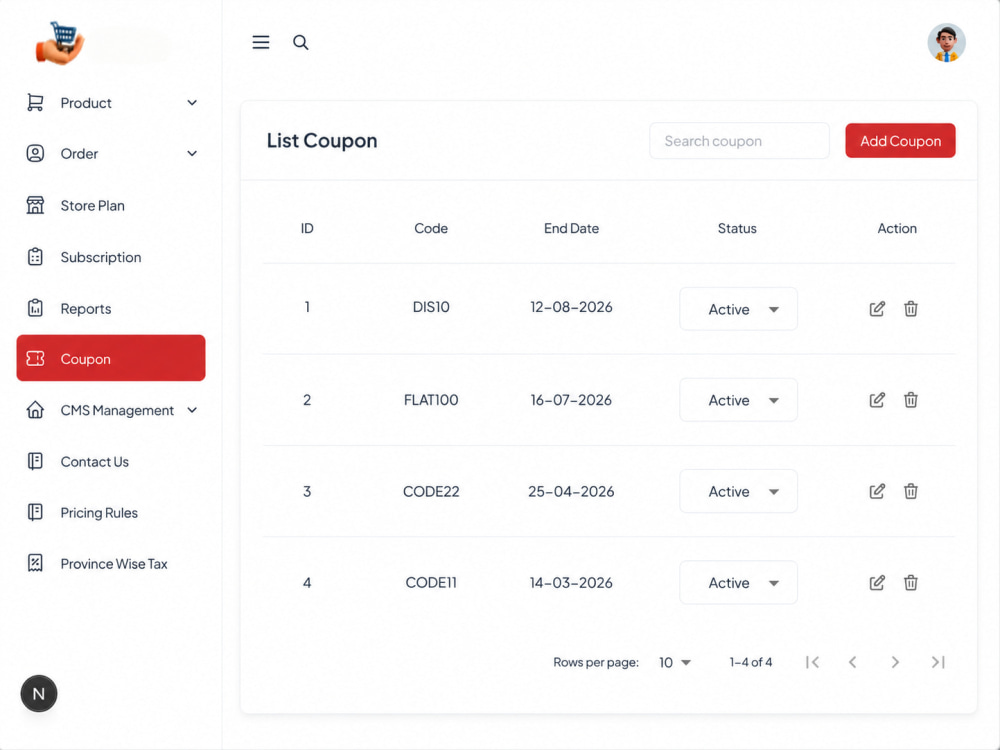Go to previous page of coupons

pyautogui.click(x=853, y=662)
